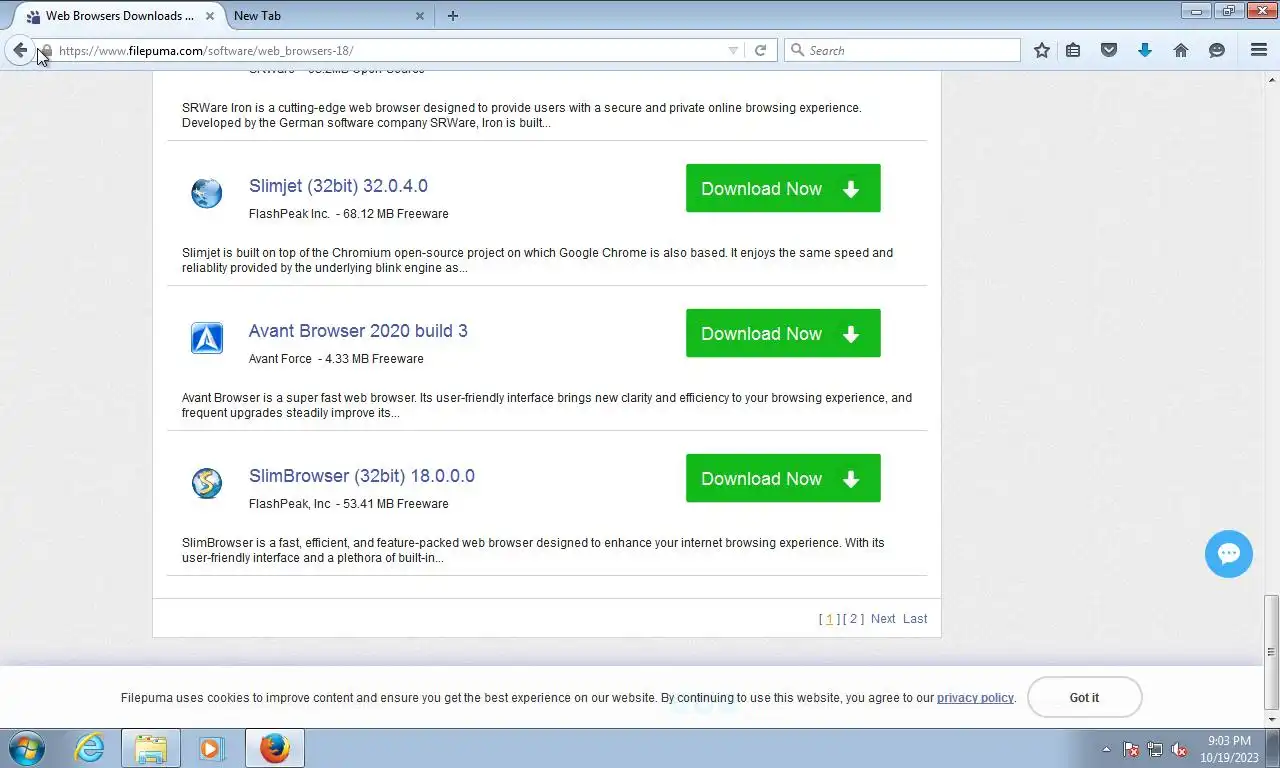Open a new tab with plus icon
The height and width of the screenshot is (768, 1280).
click(453, 16)
